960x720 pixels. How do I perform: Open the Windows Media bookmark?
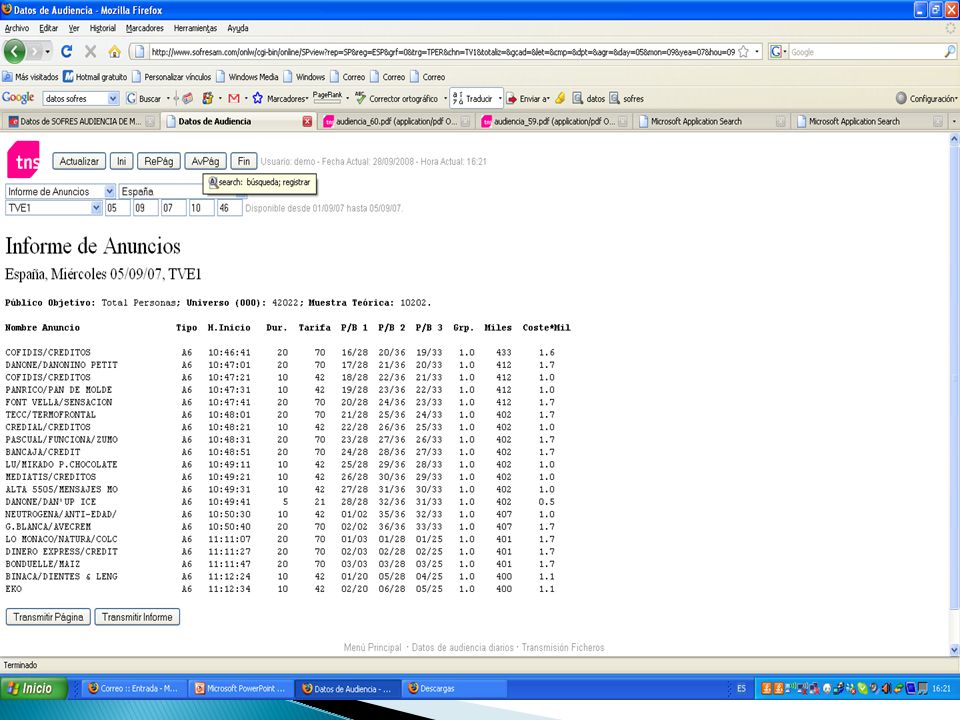[x=247, y=77]
